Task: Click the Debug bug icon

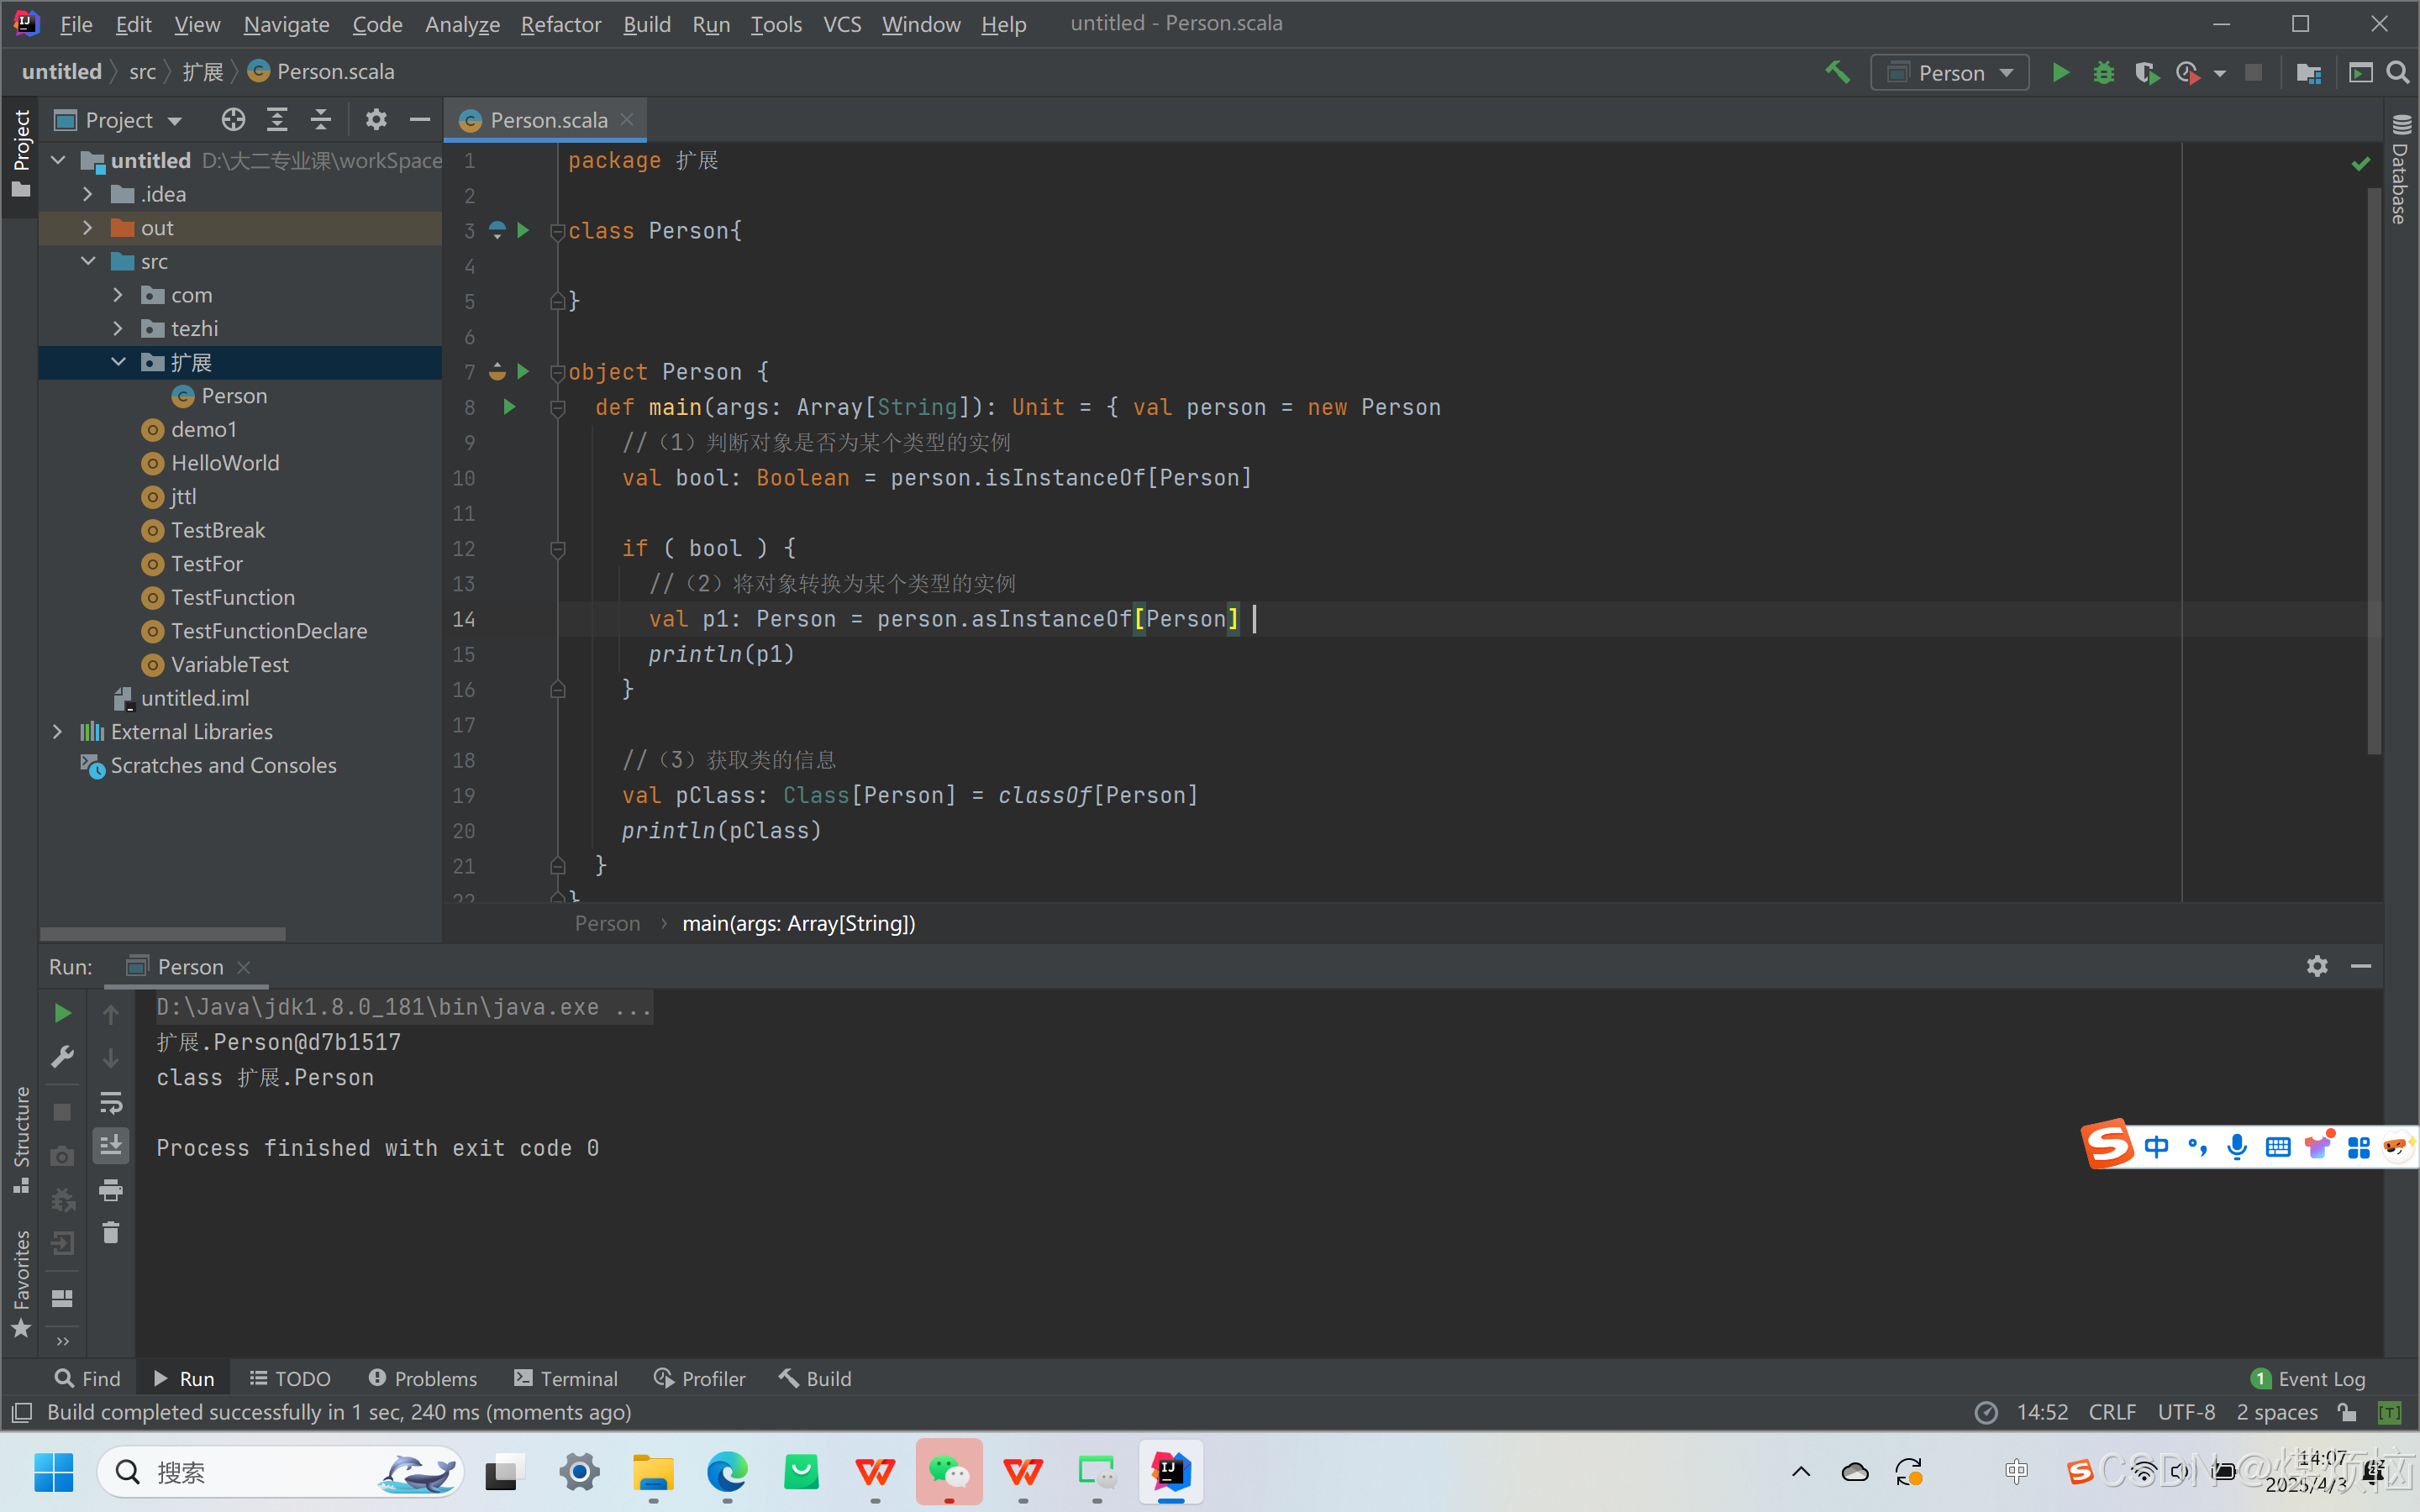Action: pyautogui.click(x=2103, y=72)
